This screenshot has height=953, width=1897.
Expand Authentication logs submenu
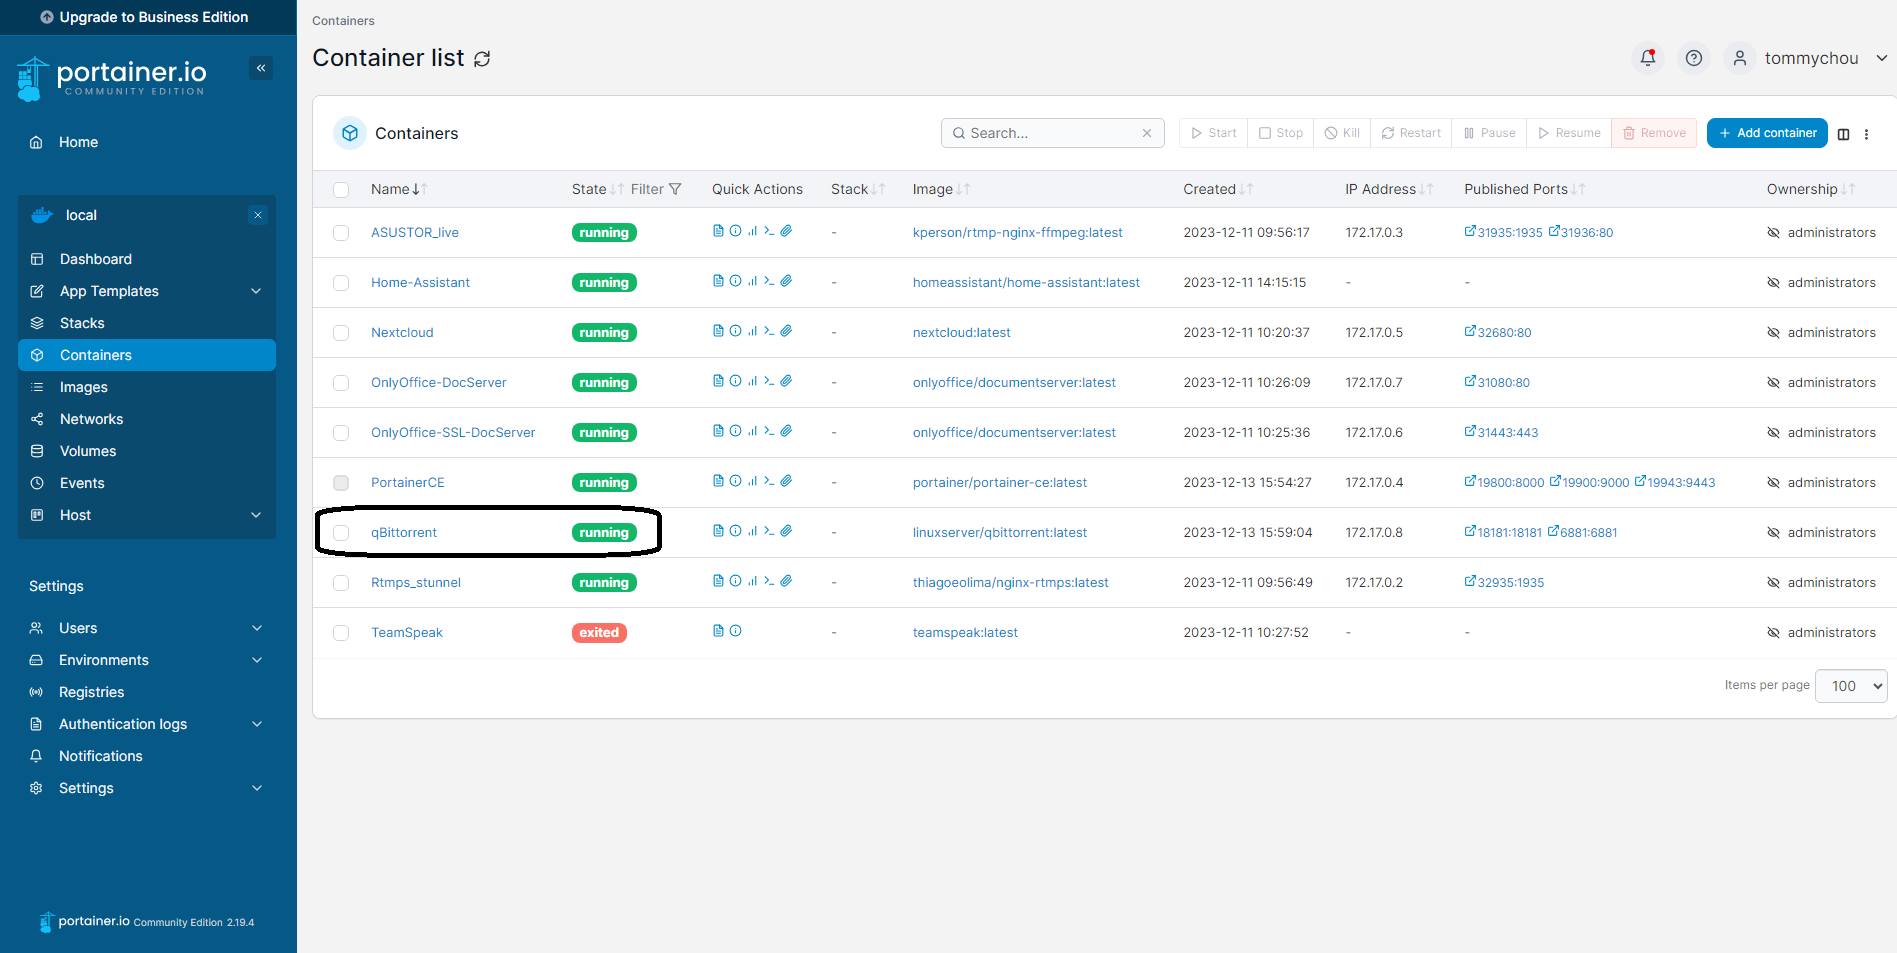pyautogui.click(x=257, y=724)
